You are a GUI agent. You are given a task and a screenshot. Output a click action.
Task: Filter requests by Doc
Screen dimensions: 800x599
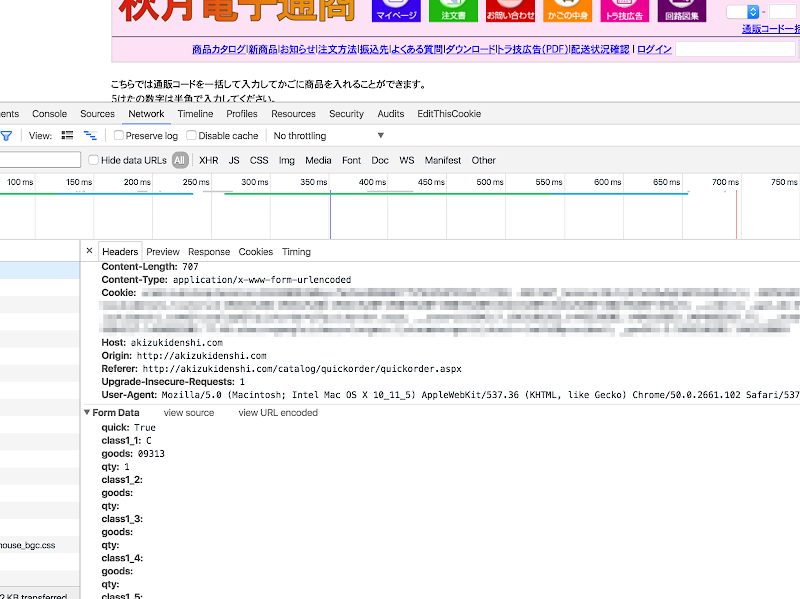tap(380, 160)
